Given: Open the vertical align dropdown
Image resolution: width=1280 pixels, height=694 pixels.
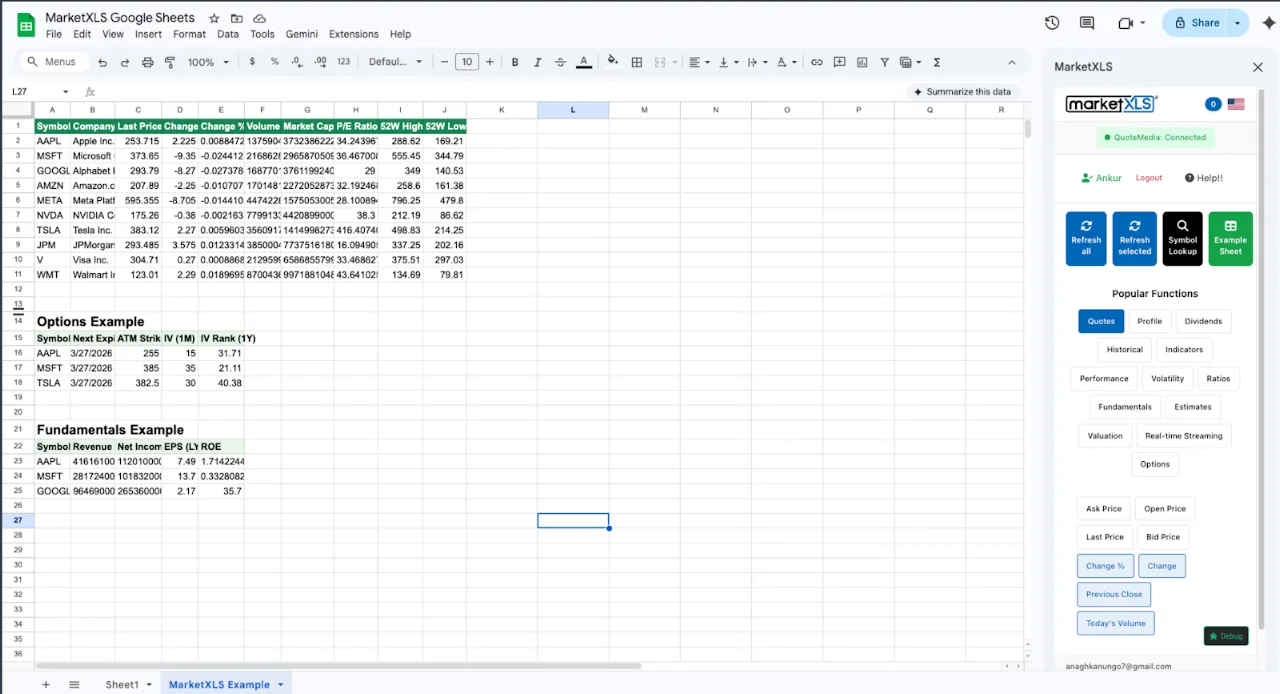Looking at the screenshot, I should (728, 62).
